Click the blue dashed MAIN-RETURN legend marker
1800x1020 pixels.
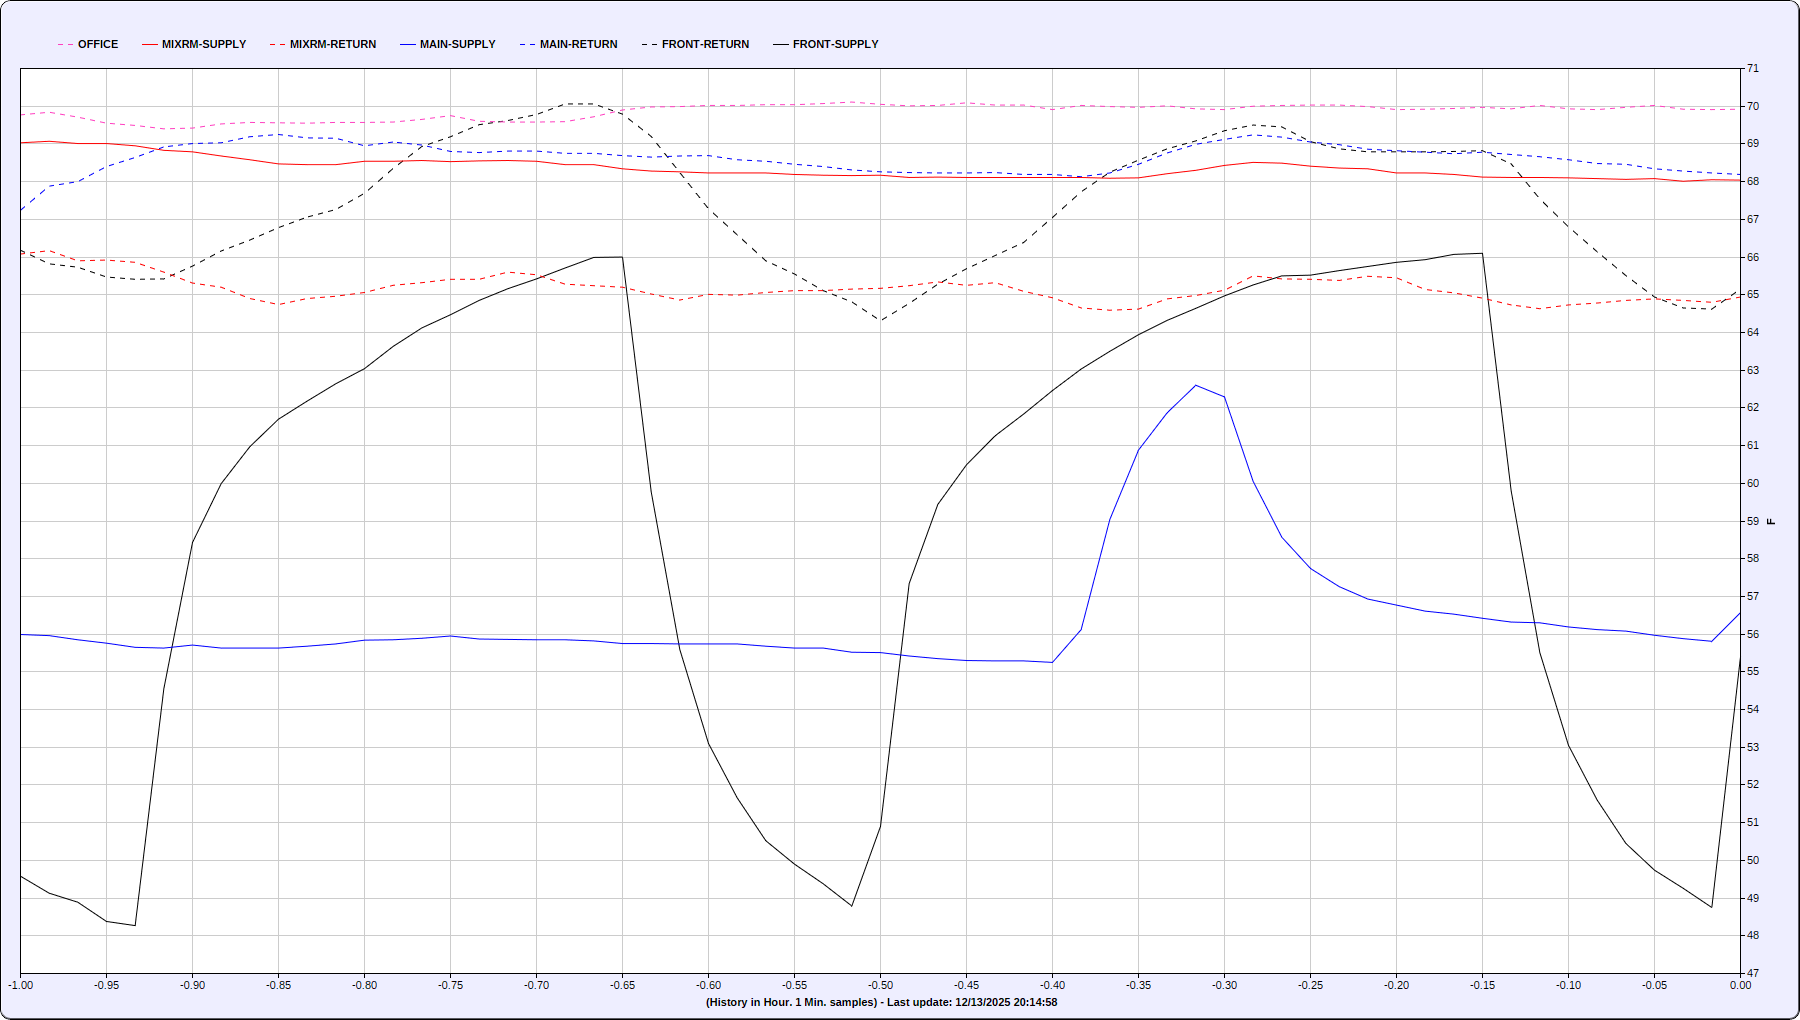(528, 44)
